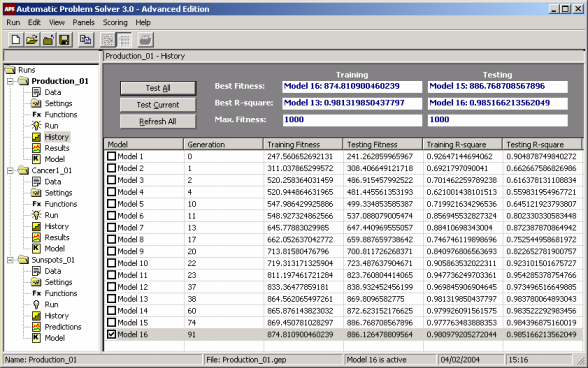Viewport: 588px width, 368px height.
Task: Sort by Training Fitness column header
Action: coord(303,144)
